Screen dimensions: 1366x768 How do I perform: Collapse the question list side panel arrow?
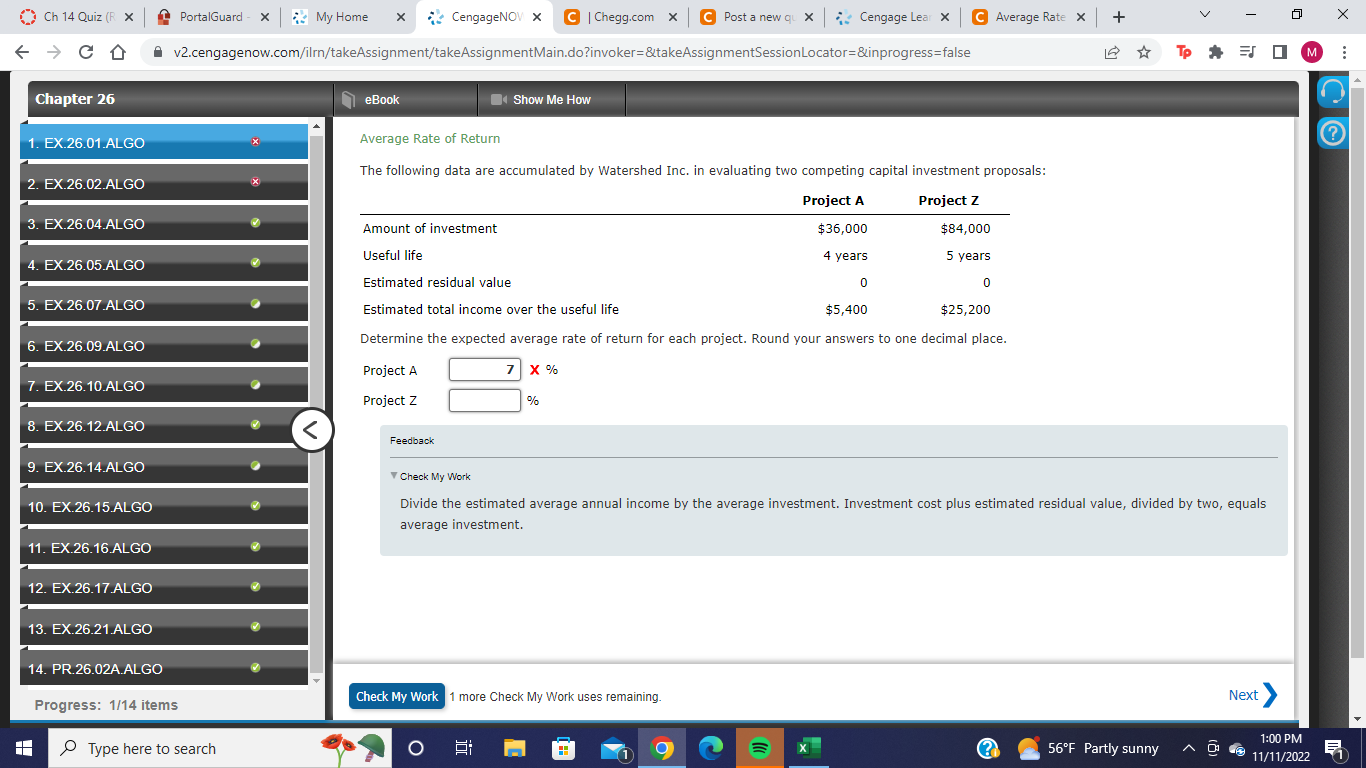pyautogui.click(x=312, y=431)
